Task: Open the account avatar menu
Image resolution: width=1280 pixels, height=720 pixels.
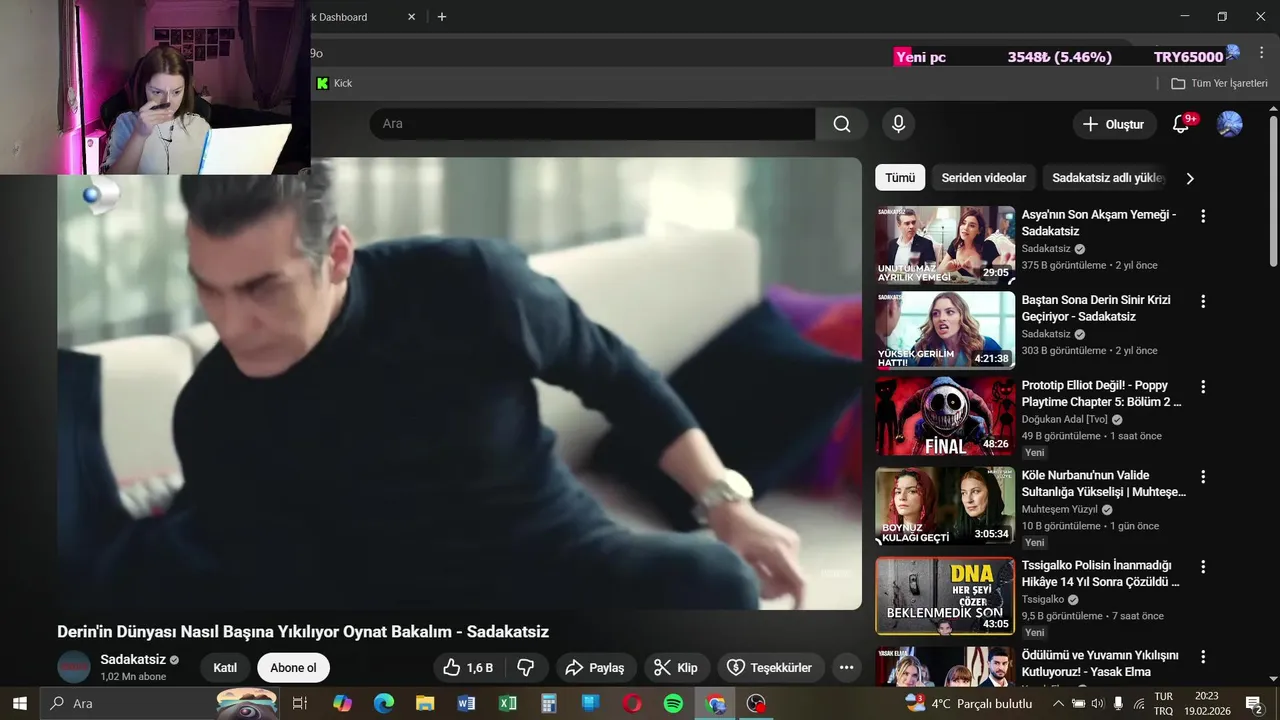Action: click(1229, 124)
